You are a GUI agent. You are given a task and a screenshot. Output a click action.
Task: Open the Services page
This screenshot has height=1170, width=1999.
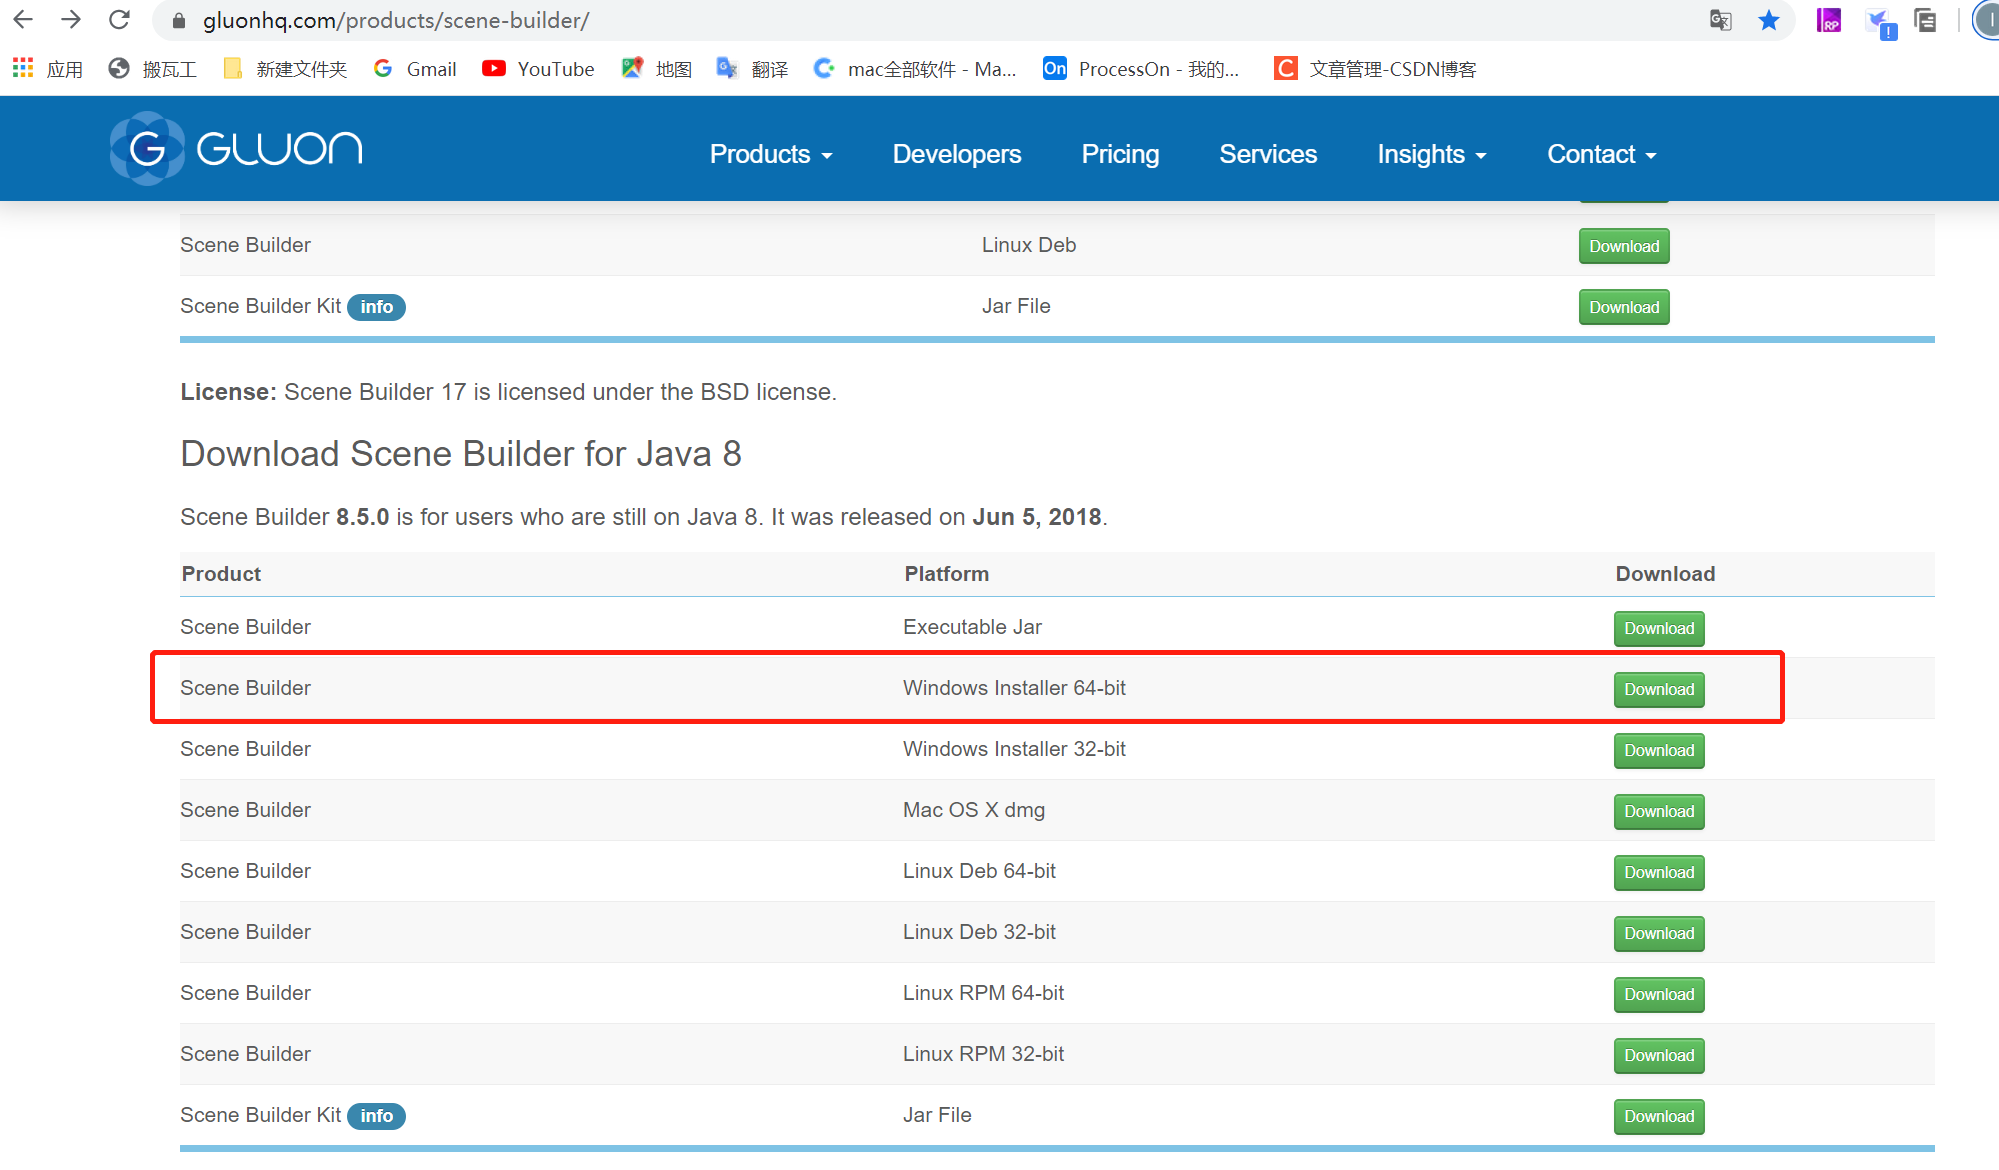[x=1268, y=154]
